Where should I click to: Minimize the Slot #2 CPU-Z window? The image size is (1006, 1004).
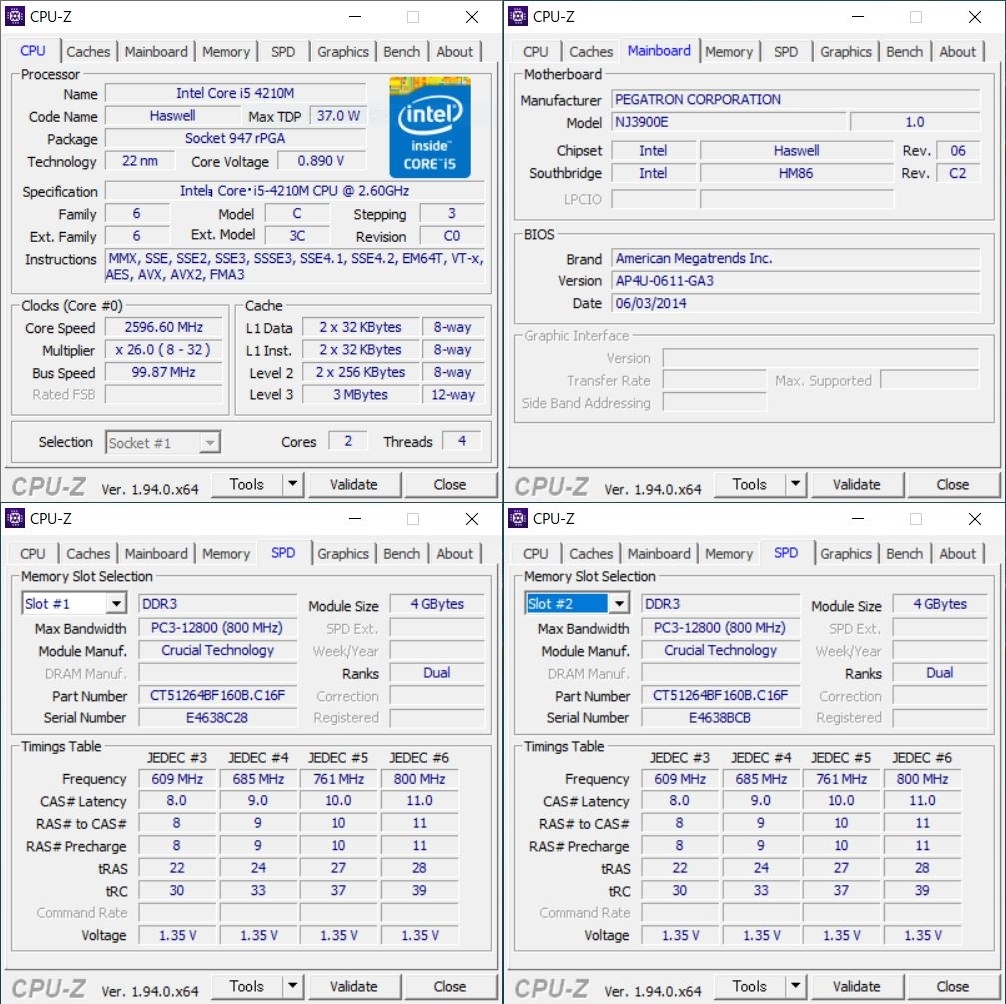click(858, 518)
